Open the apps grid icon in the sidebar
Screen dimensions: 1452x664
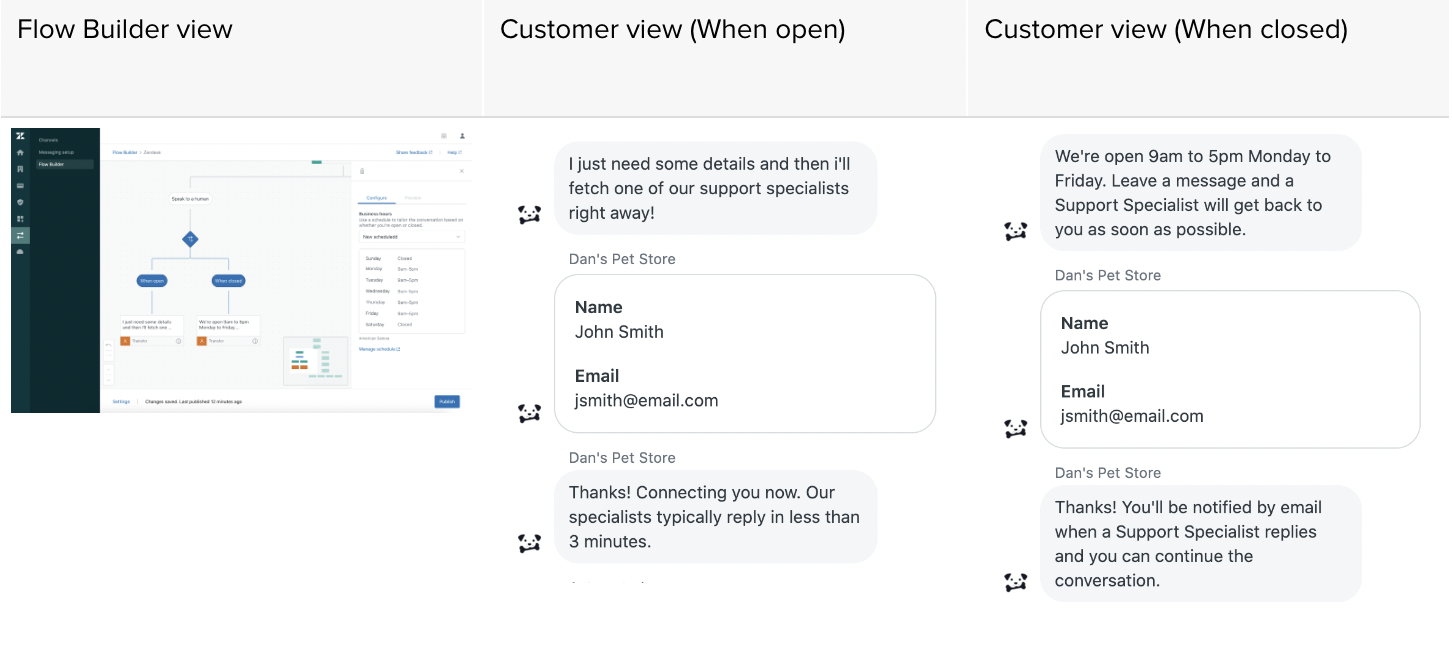20,219
